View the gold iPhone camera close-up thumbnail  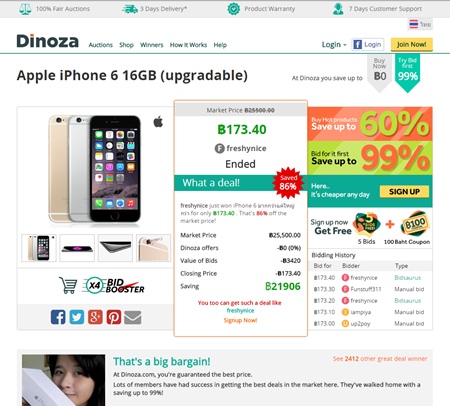coord(153,248)
